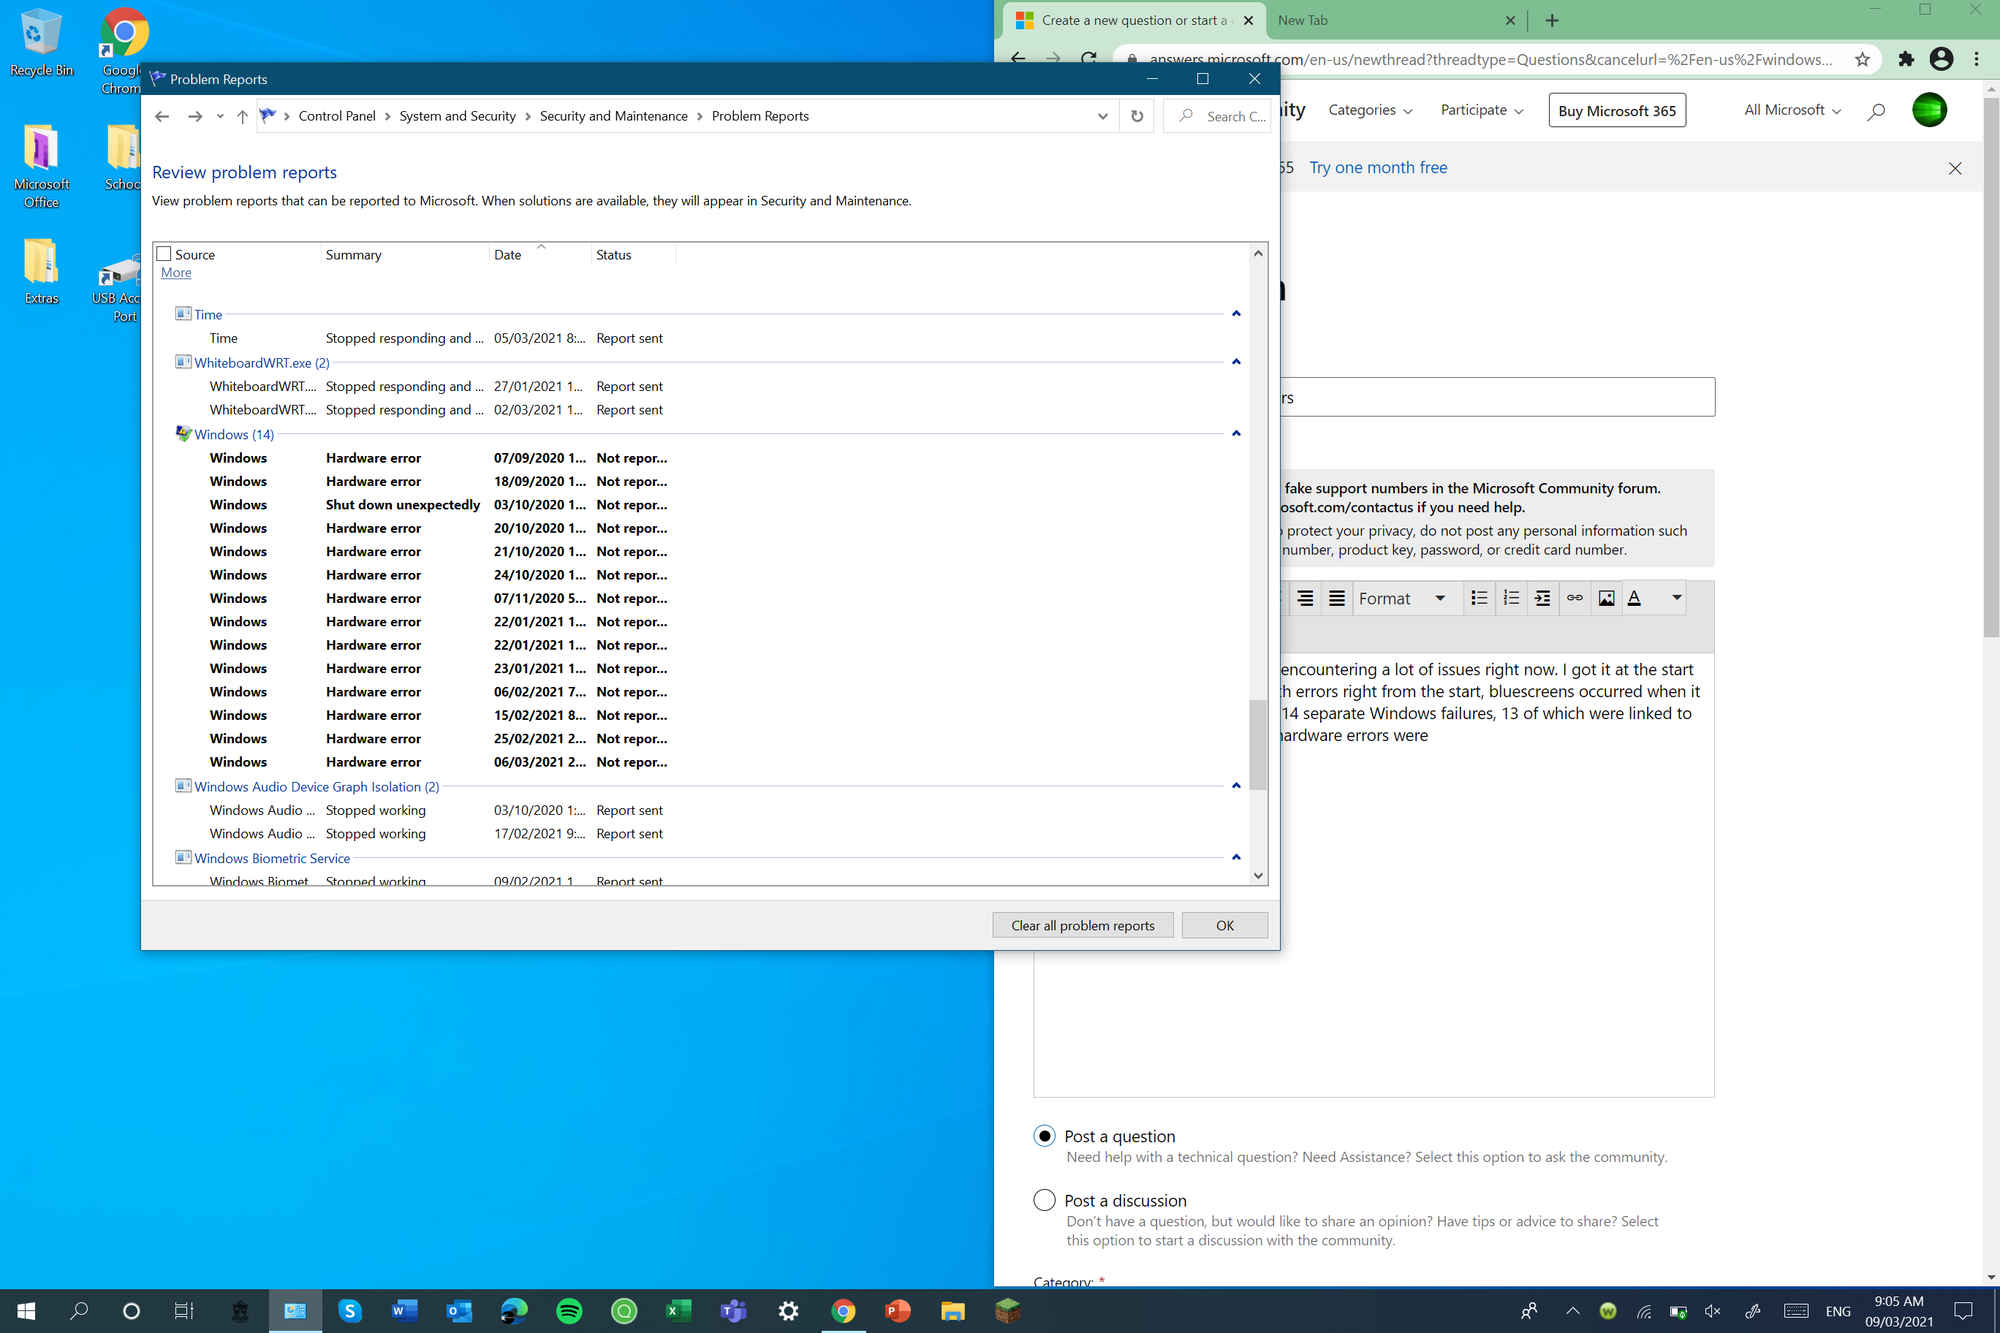The width and height of the screenshot is (2000, 1333).
Task: Open Chrome profile avatar icon
Action: (x=1941, y=59)
